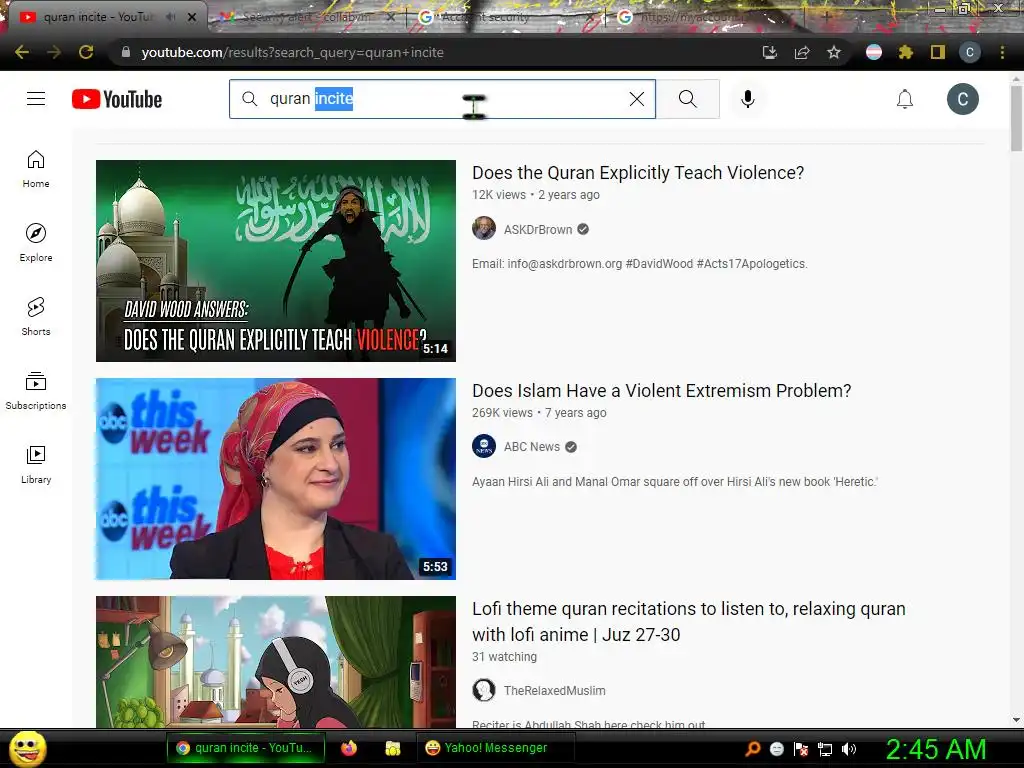Open Shorts in the YouTube sidebar

tap(36, 317)
